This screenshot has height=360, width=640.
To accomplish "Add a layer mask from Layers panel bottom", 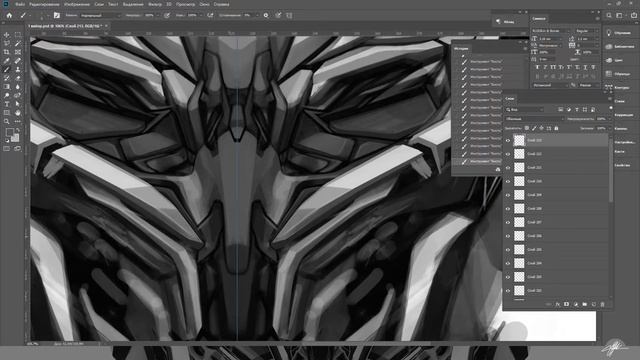I will [x=567, y=304].
